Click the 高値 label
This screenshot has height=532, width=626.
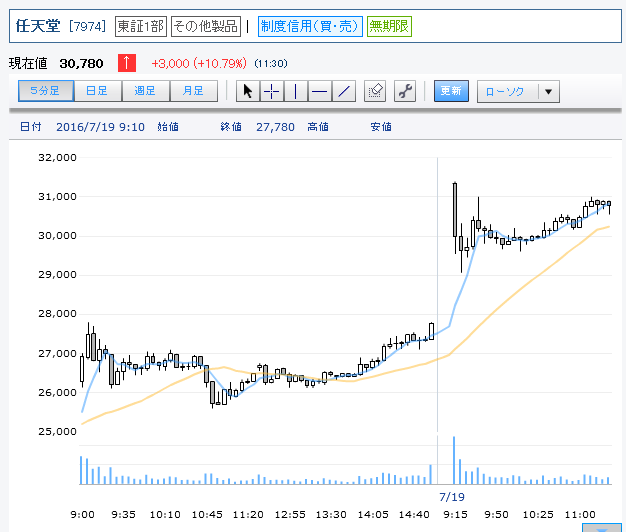tap(318, 127)
